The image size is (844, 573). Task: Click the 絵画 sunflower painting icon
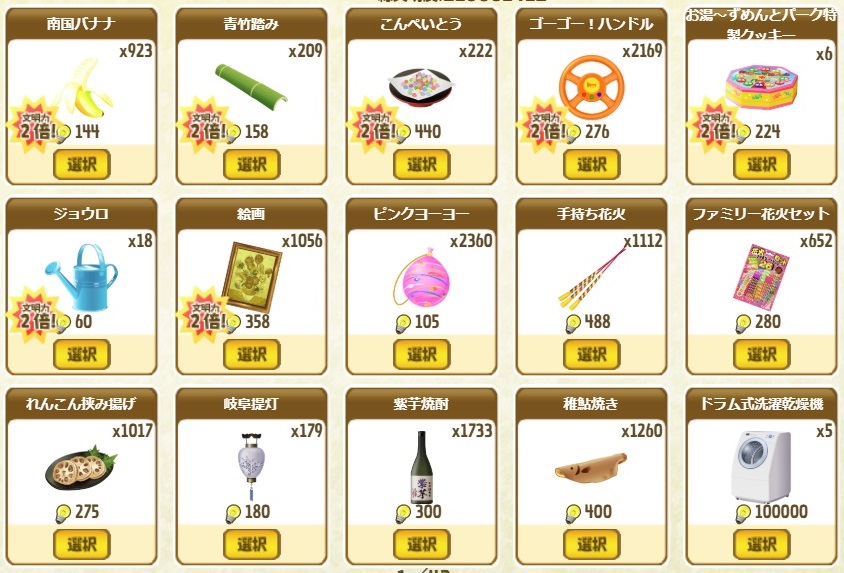click(252, 277)
